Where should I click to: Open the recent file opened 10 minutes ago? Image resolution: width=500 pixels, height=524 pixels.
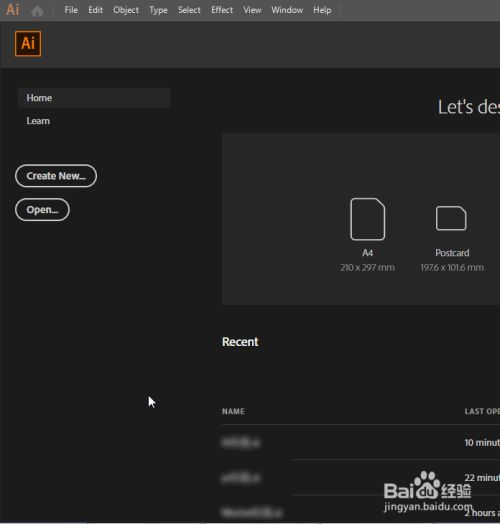pos(361,442)
